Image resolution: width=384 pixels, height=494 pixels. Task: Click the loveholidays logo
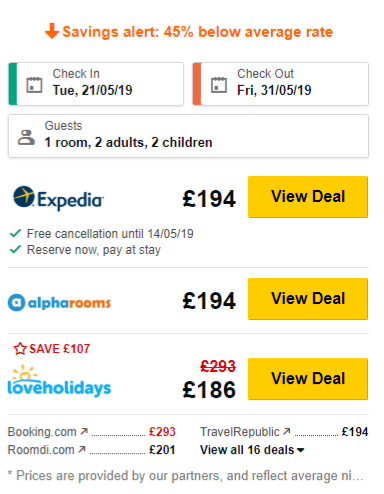pos(59,381)
